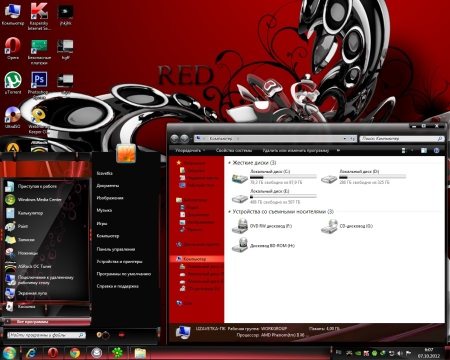The image size is (450, 360).
Task: Toggle the preview pane button
Action: click(x=424, y=150)
